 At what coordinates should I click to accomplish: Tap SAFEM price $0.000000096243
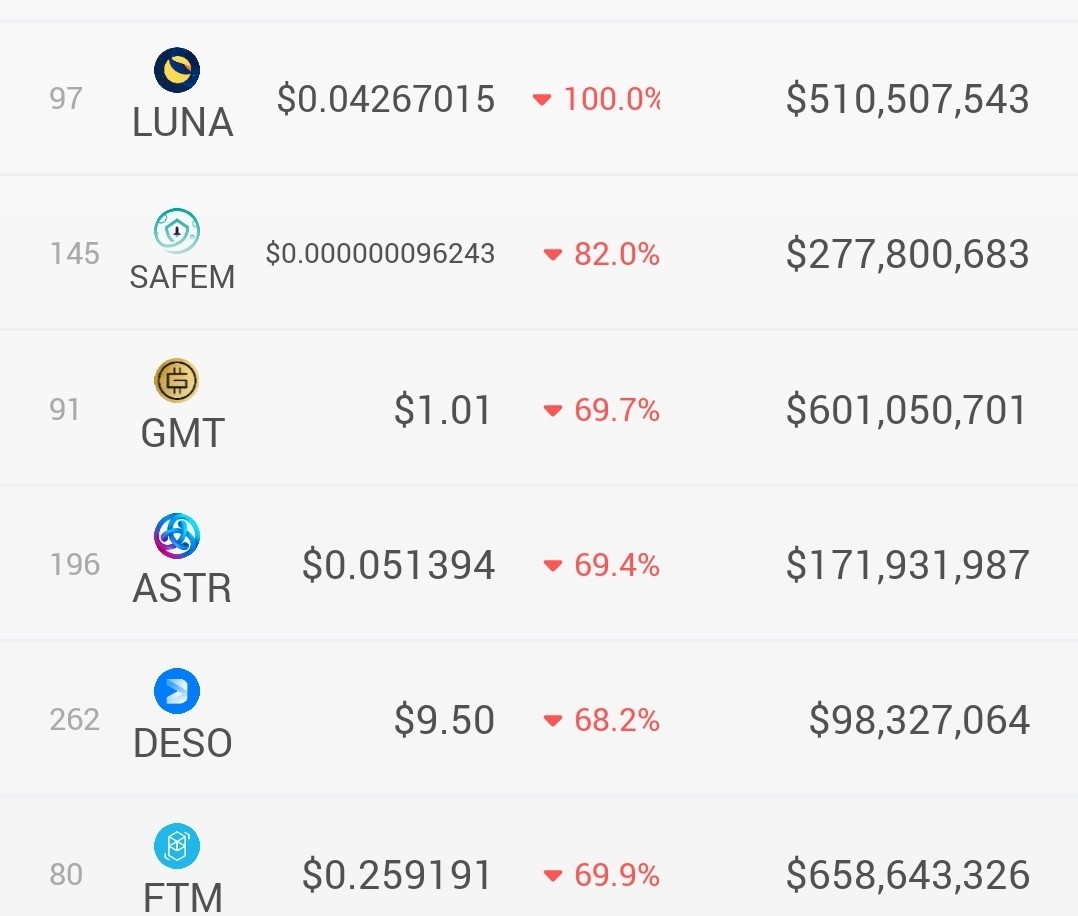[380, 253]
